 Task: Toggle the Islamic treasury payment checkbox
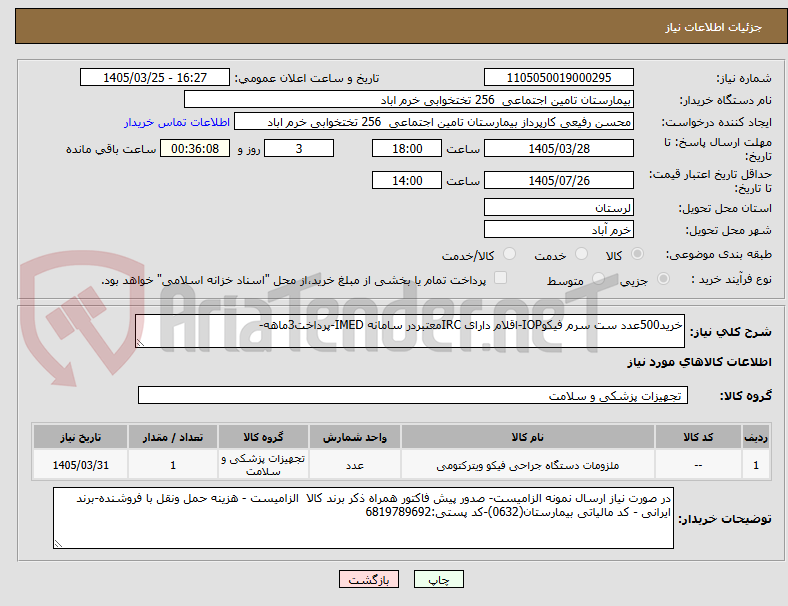(501, 278)
